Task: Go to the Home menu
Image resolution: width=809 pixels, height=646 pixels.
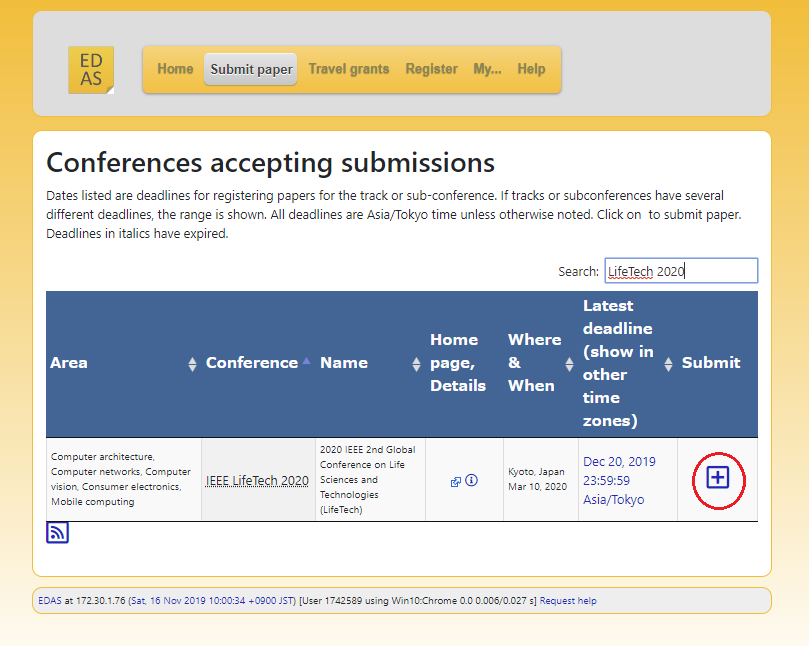Action: 175,69
